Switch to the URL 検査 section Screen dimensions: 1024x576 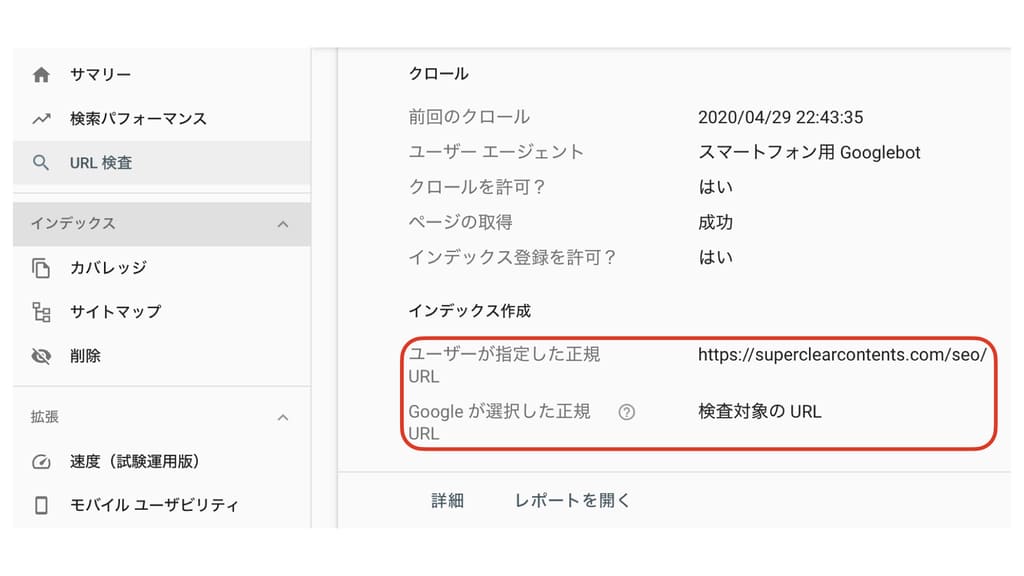click(x=100, y=162)
